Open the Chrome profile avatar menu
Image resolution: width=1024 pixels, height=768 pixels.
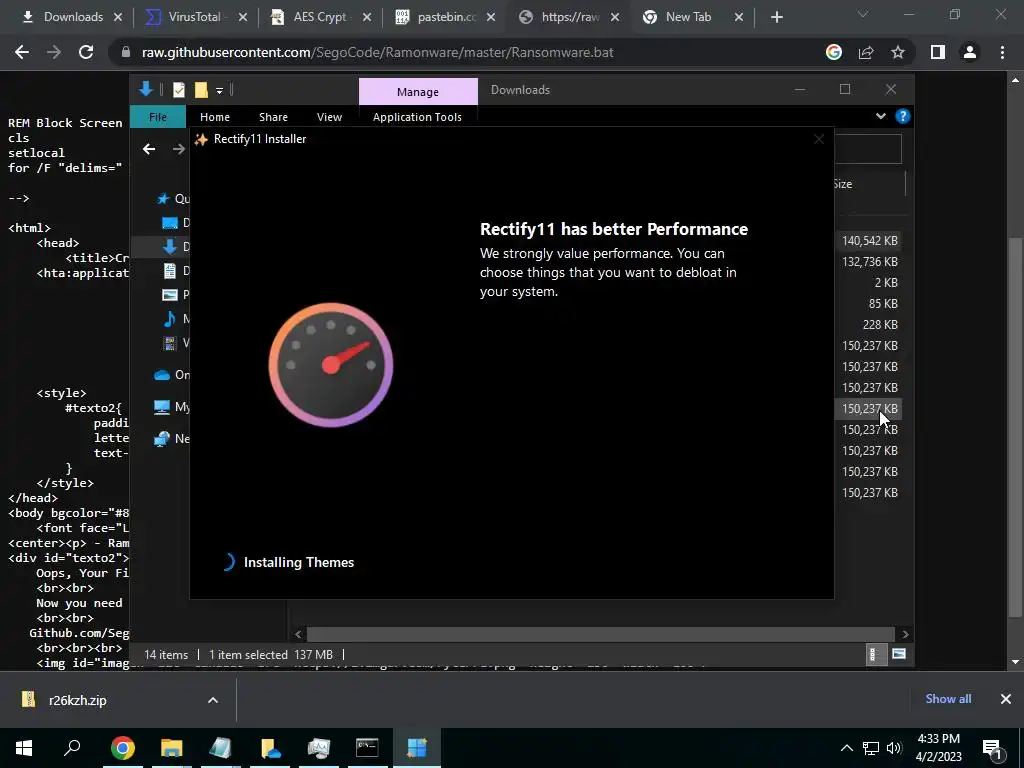[970, 52]
